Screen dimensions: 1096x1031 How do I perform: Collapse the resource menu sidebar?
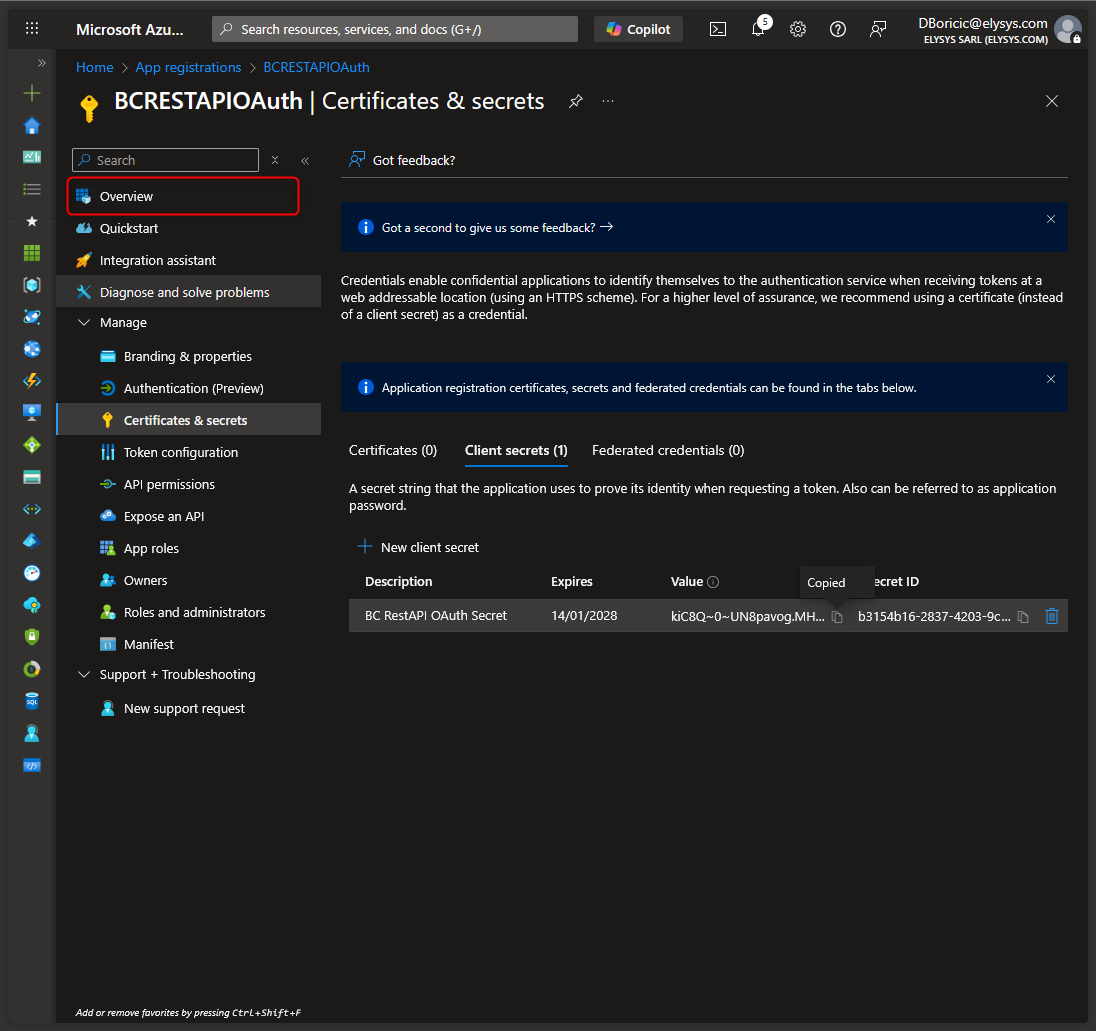[305, 160]
